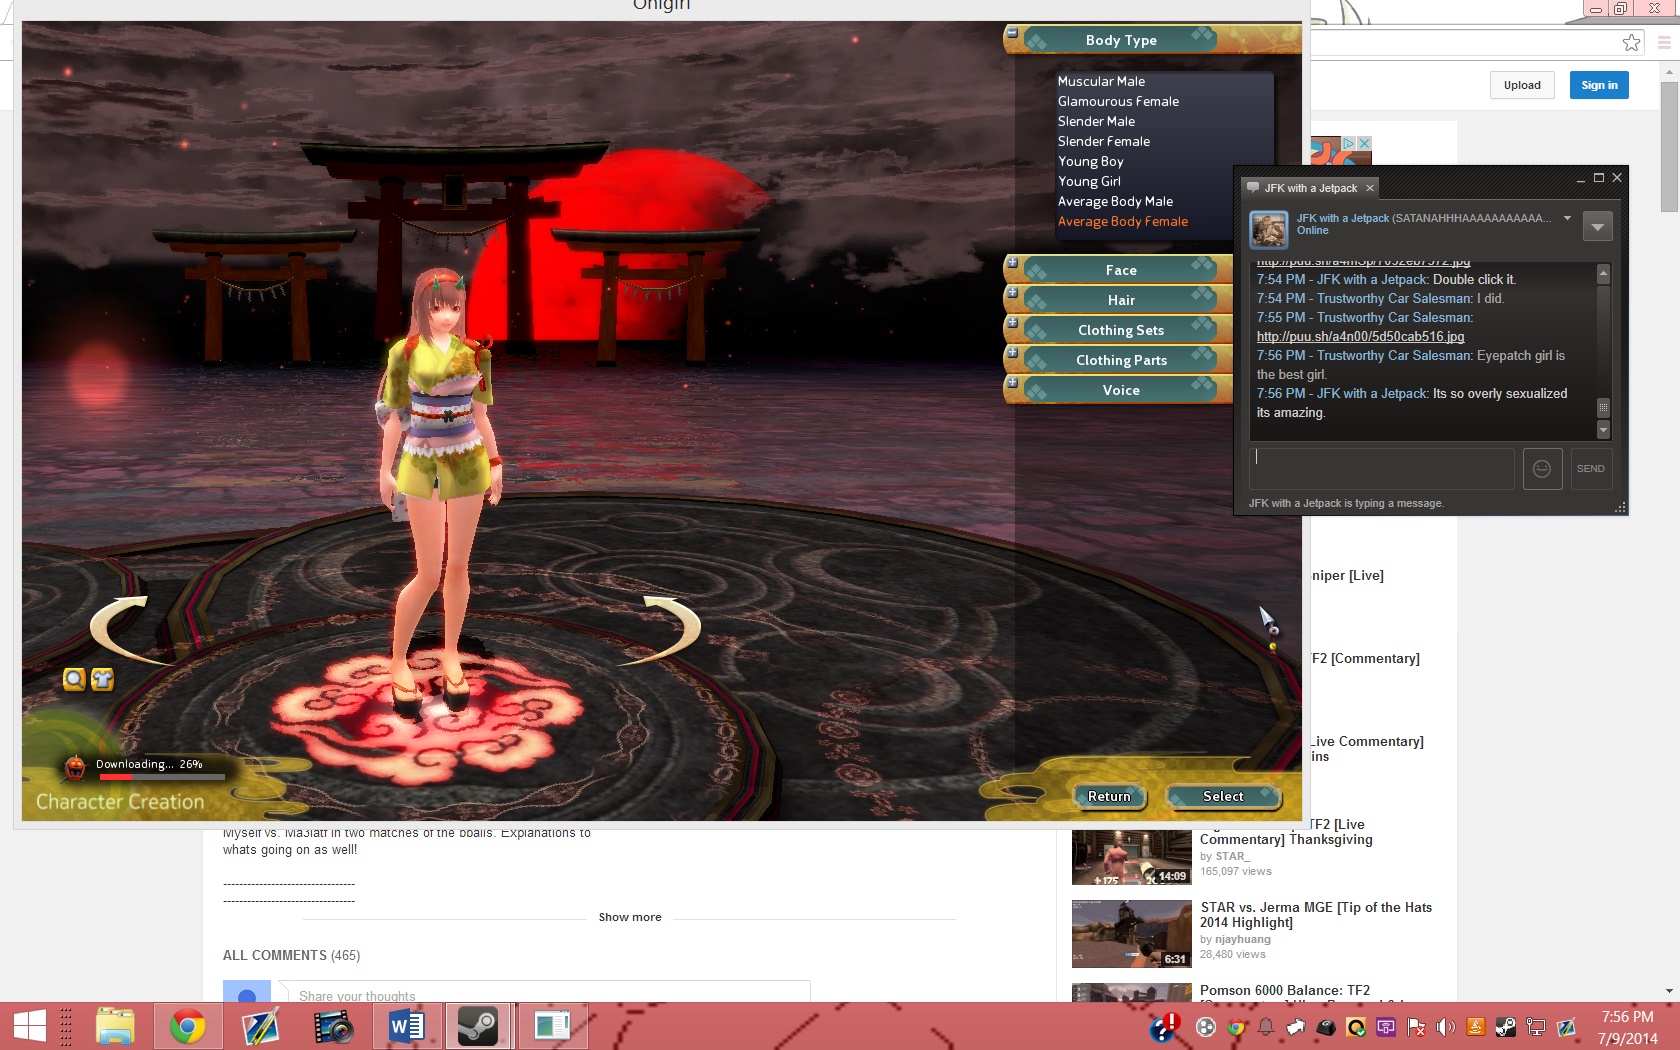This screenshot has height=1050, width=1680.
Task: Click JFK with a Jetpack avatar
Action: click(1269, 229)
